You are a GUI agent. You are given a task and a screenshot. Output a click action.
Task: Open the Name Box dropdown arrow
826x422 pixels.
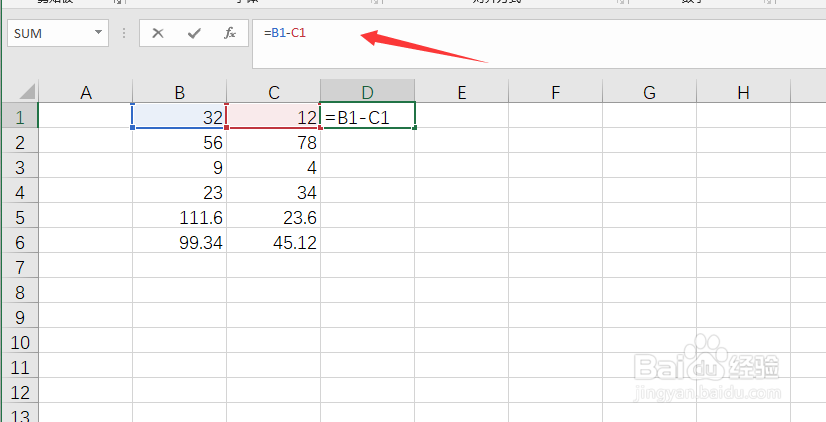99,33
